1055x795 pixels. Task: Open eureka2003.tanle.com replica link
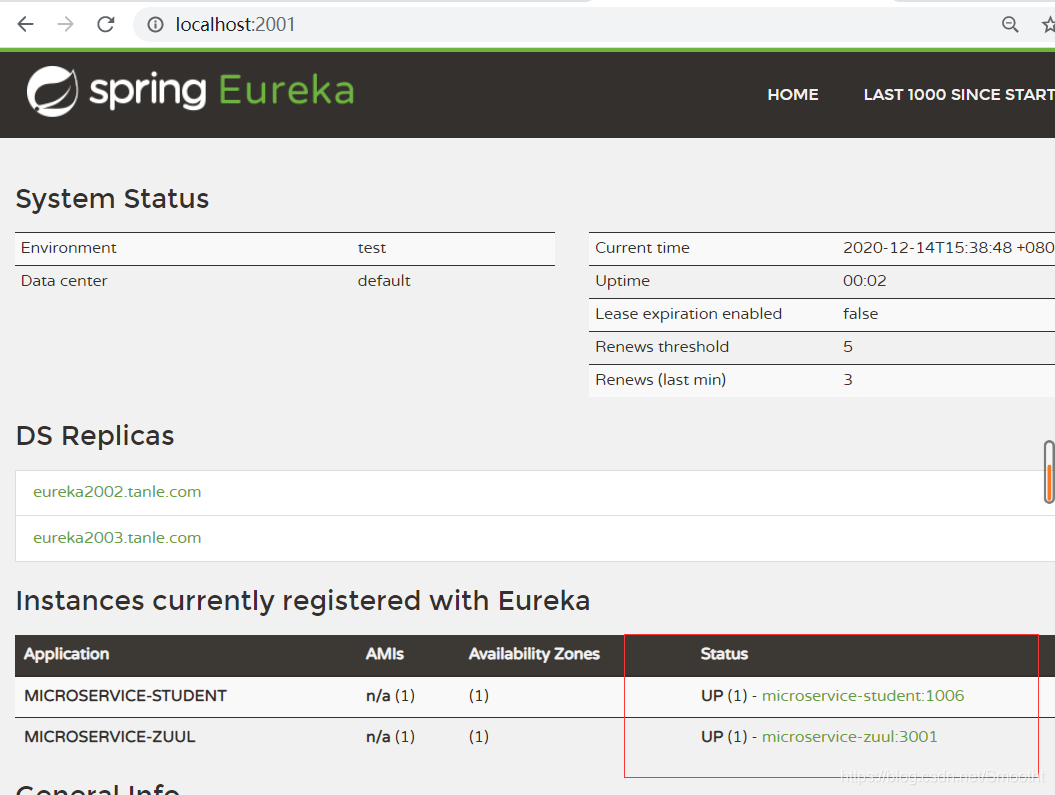[117, 537]
